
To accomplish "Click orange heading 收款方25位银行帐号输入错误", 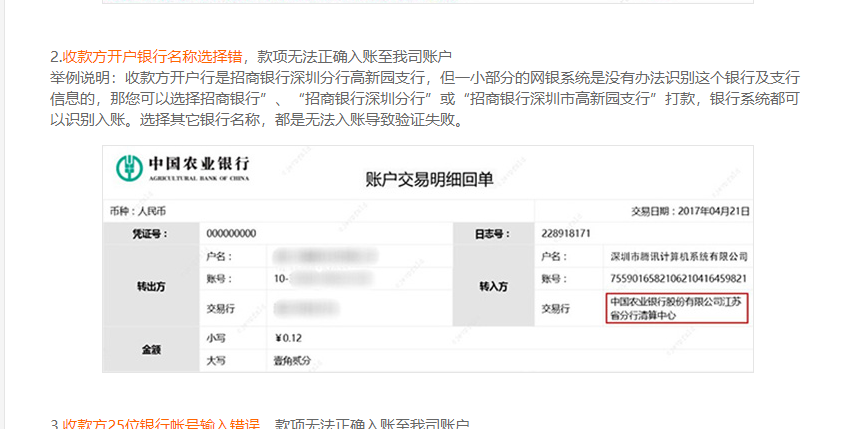I will [161, 424].
